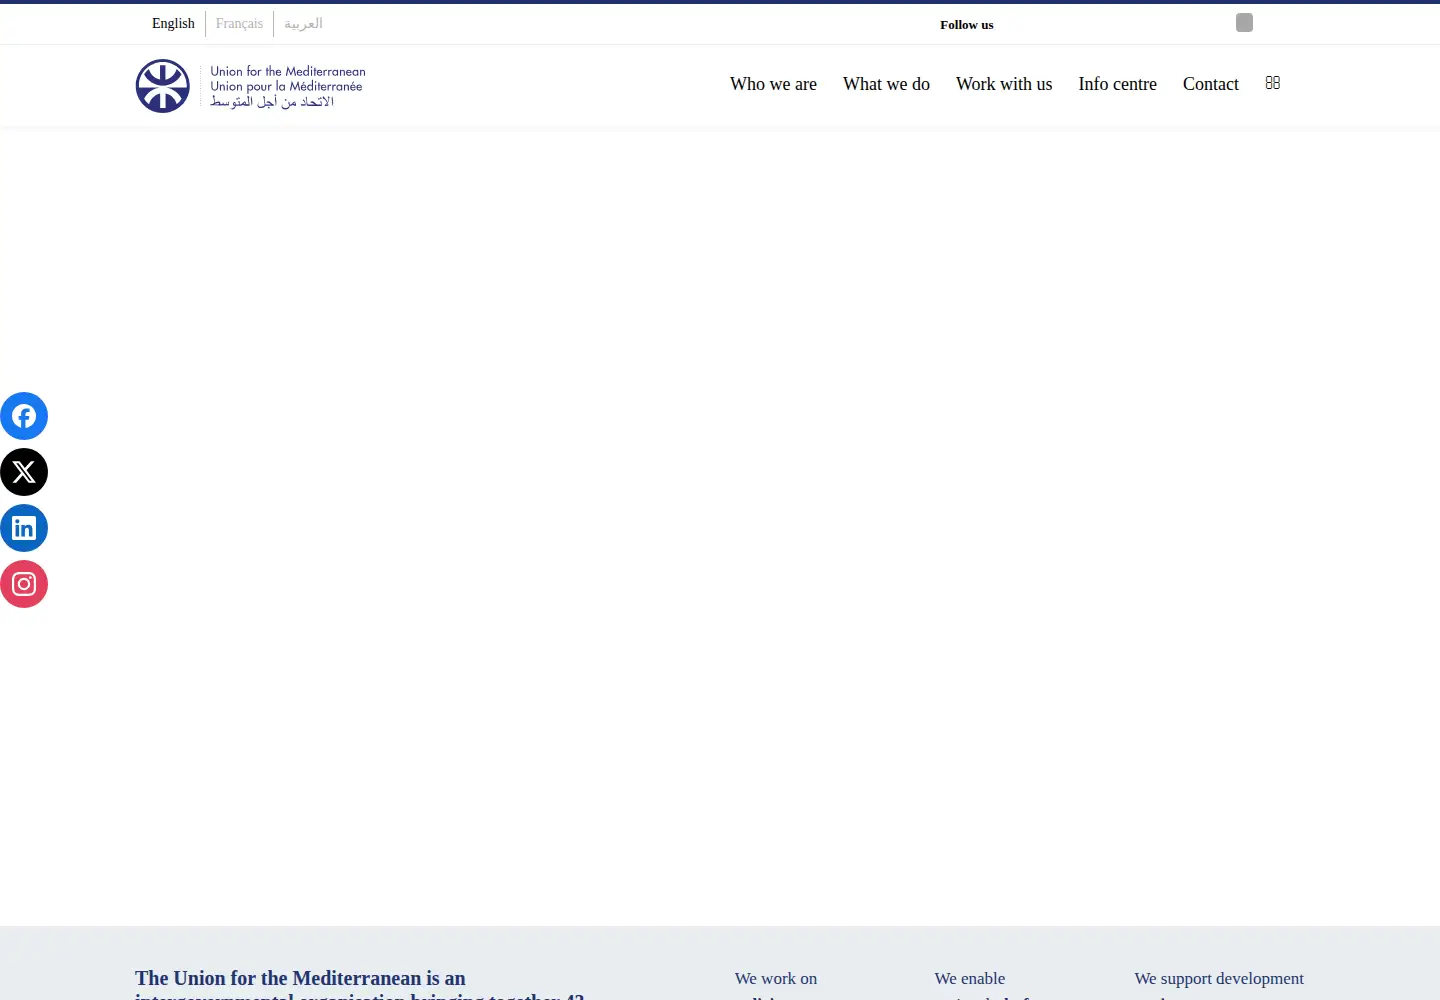Switch site language to Arabic (العربية)
Image resolution: width=1440 pixels, height=1000 pixels.
(303, 23)
